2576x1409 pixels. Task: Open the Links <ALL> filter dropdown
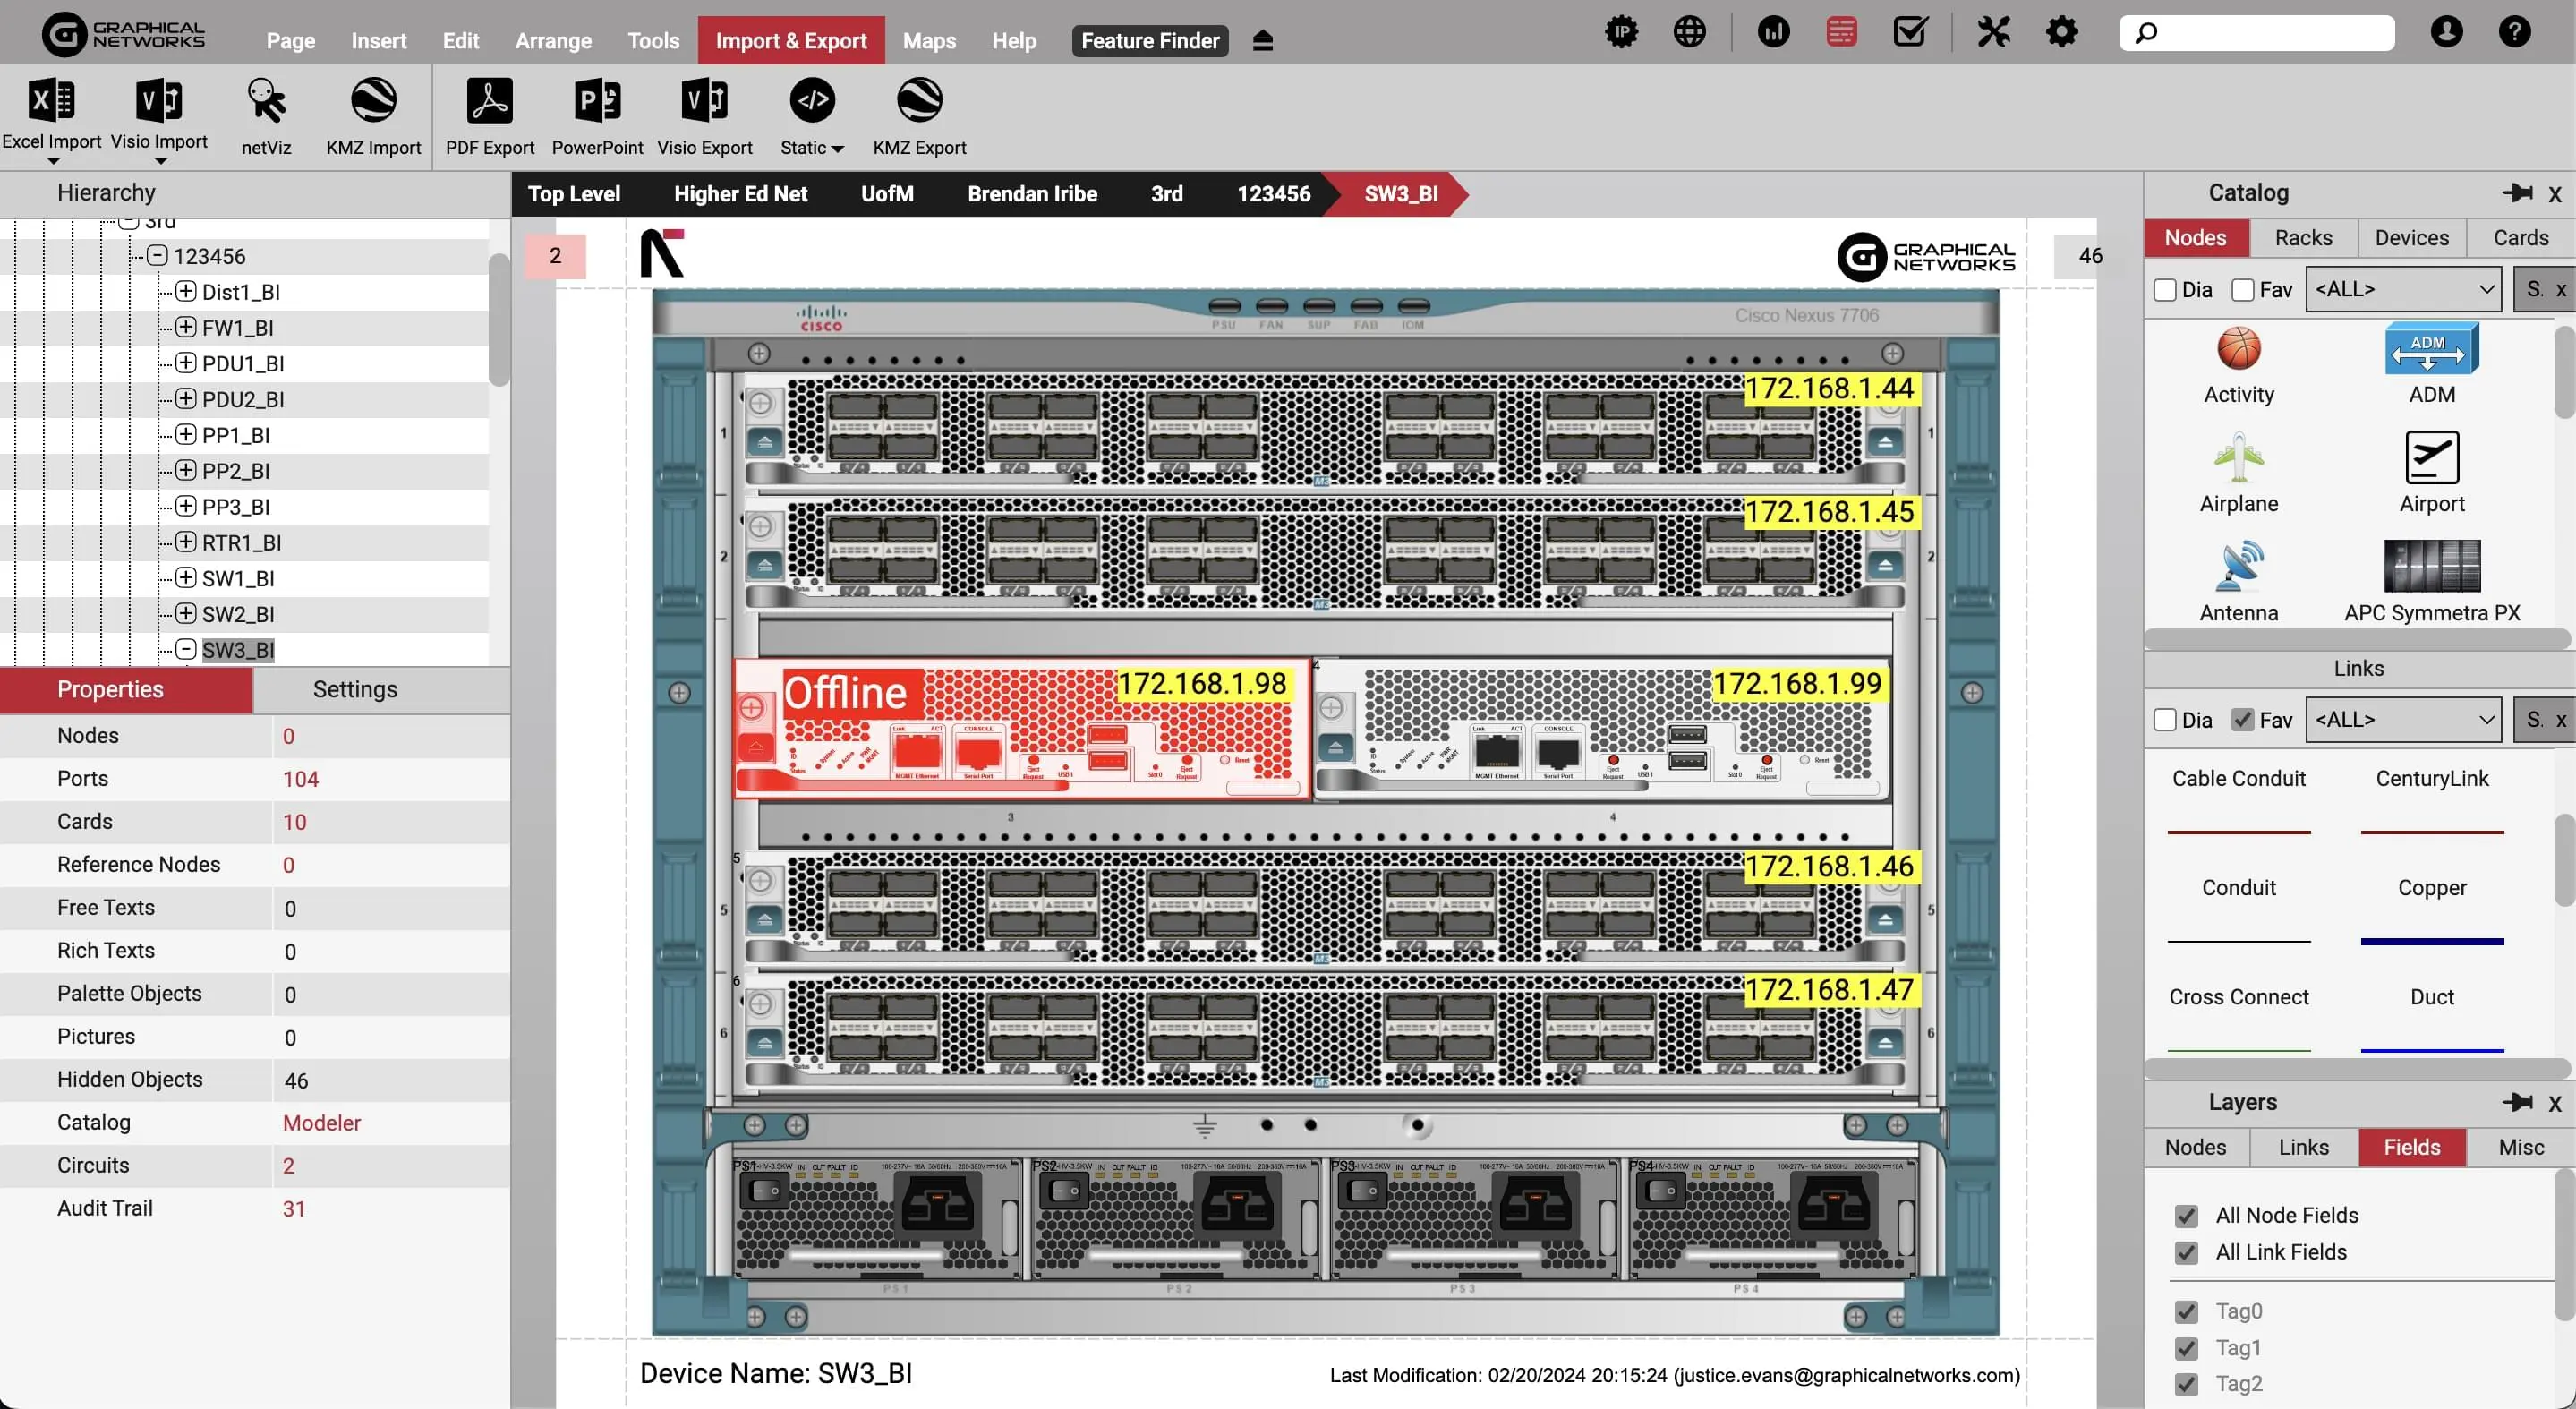coord(2403,720)
